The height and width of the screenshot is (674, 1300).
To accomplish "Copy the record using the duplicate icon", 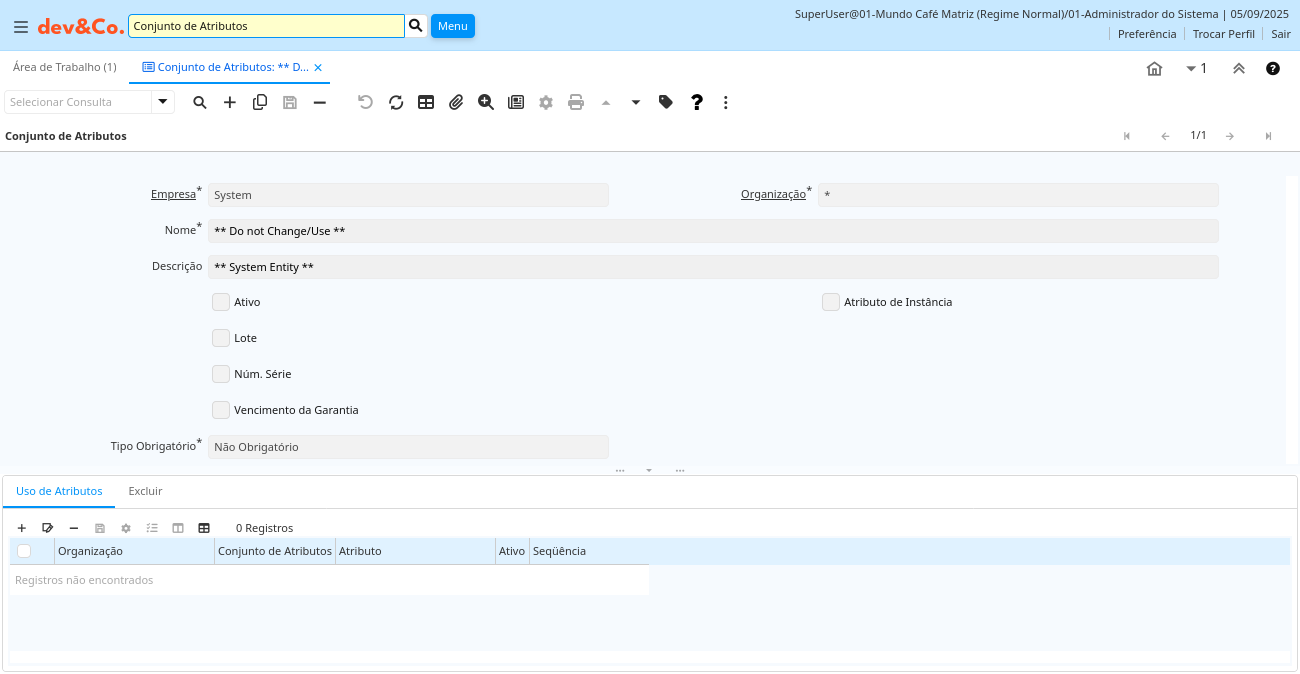I will pos(260,102).
